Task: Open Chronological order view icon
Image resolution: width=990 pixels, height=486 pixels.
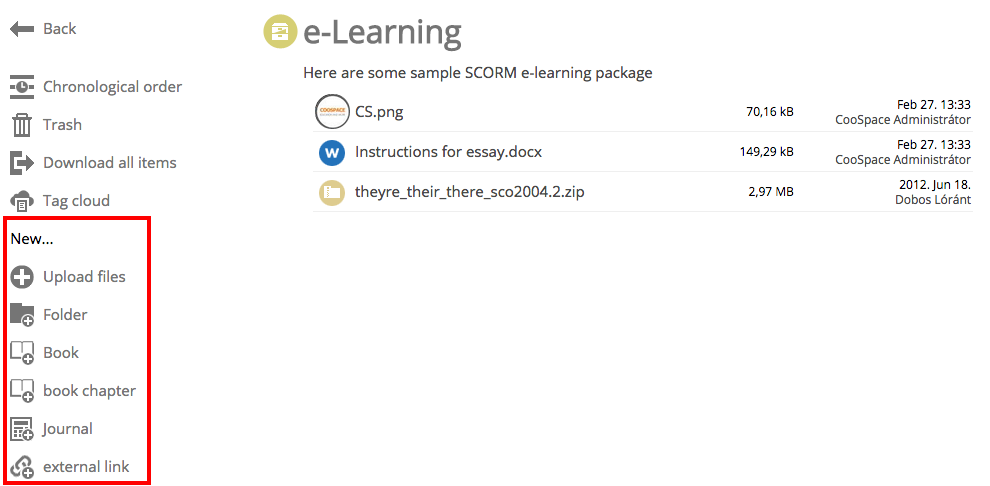Action: (x=22, y=86)
